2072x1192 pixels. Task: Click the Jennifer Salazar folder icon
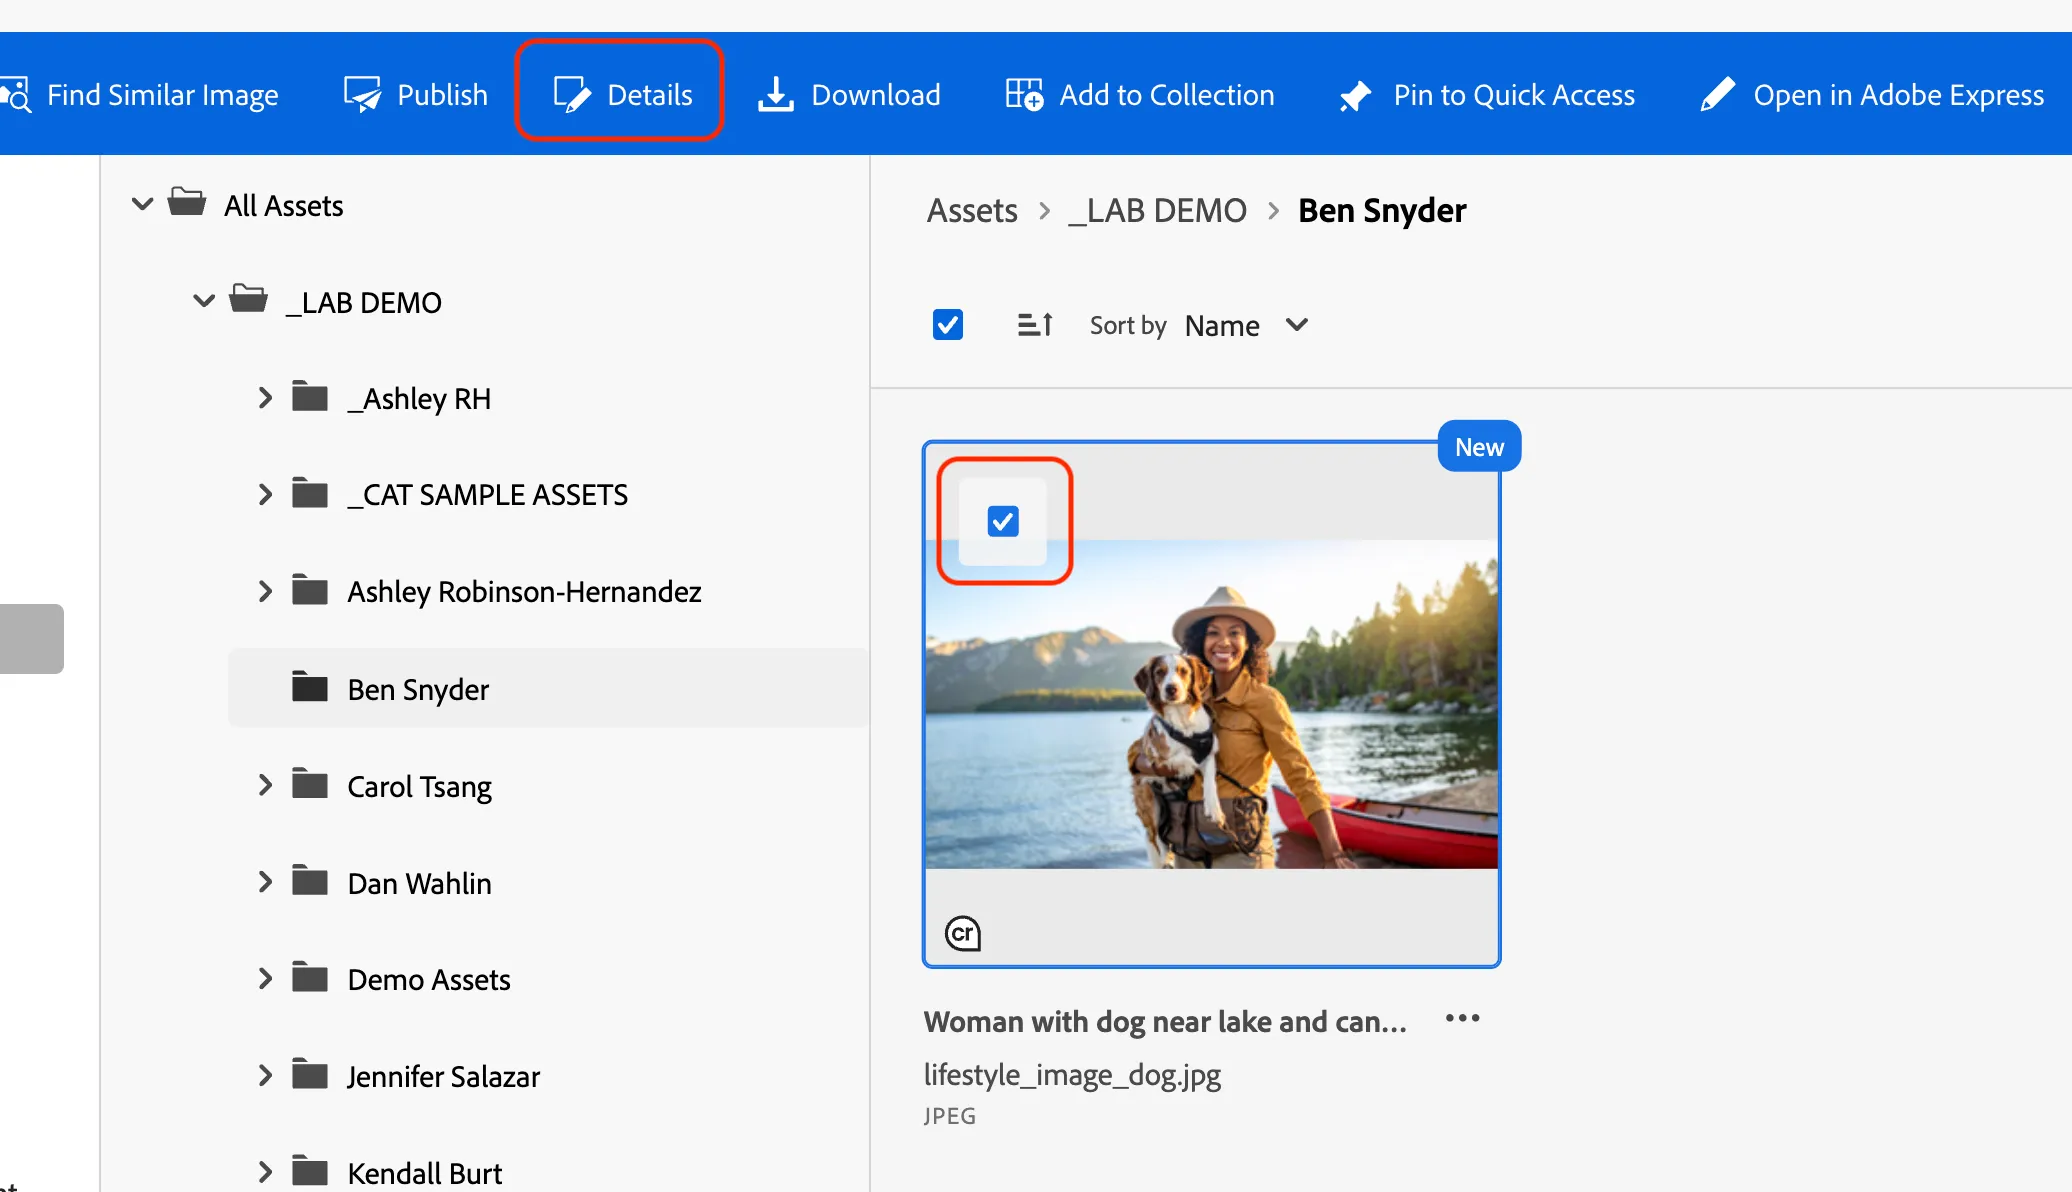pos(310,1074)
